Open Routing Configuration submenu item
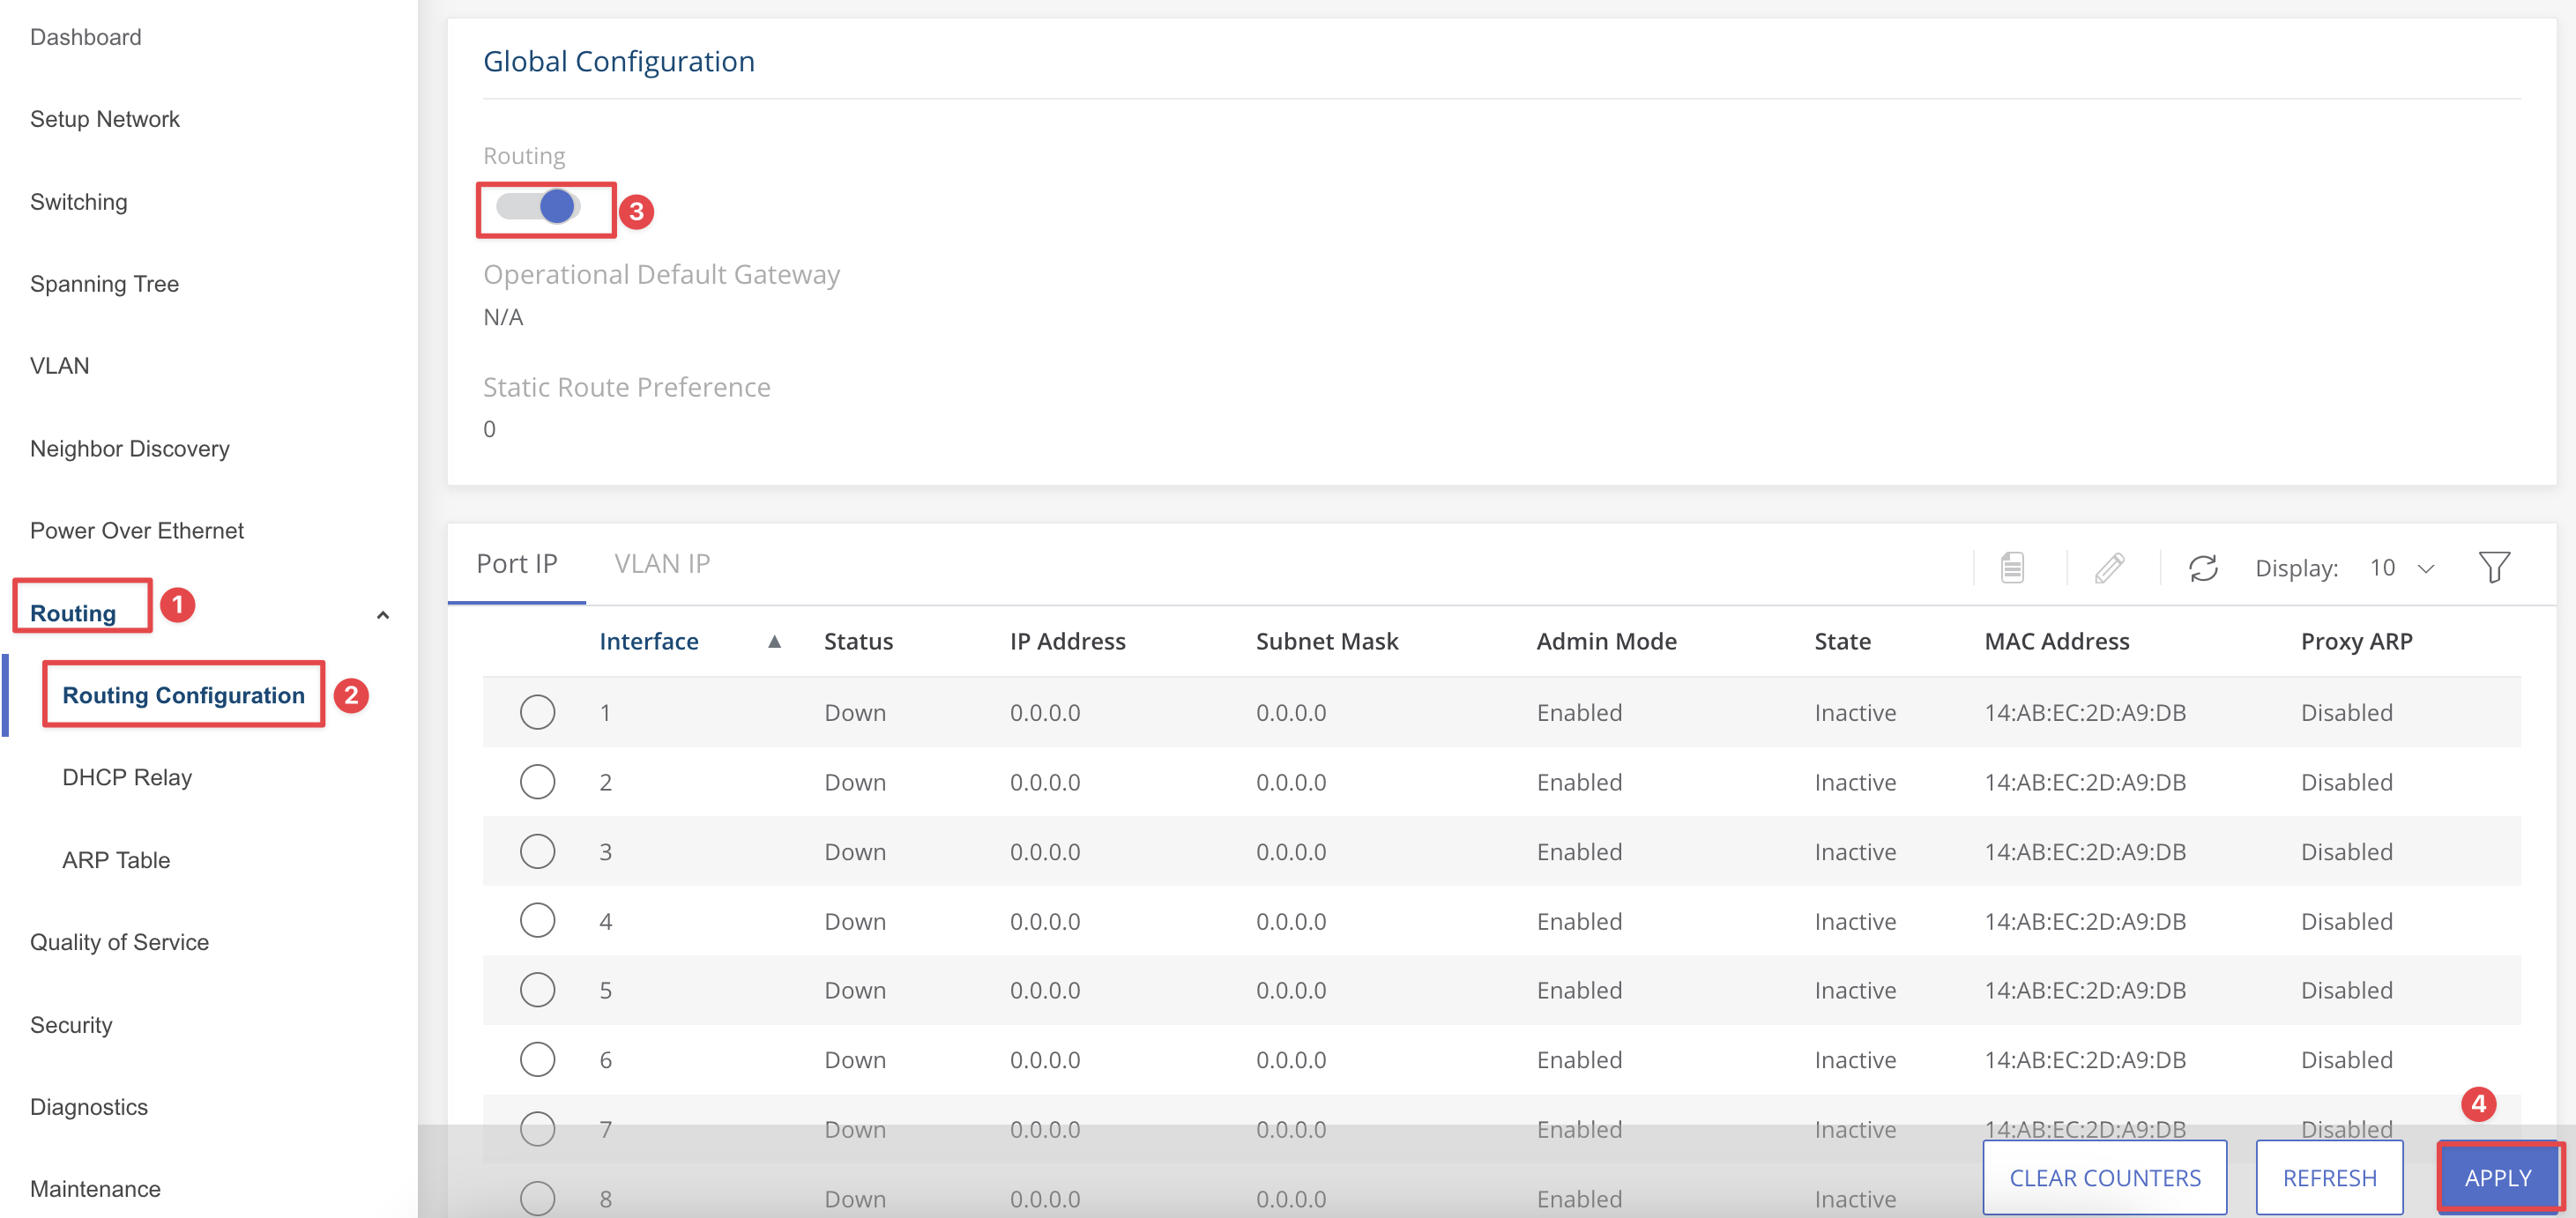2576x1218 pixels. pyautogui.click(x=184, y=695)
